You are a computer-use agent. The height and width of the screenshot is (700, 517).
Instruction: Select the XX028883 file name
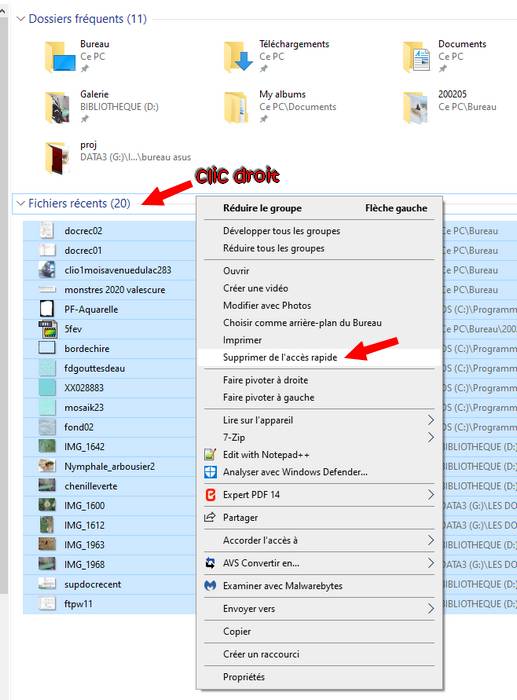84,388
